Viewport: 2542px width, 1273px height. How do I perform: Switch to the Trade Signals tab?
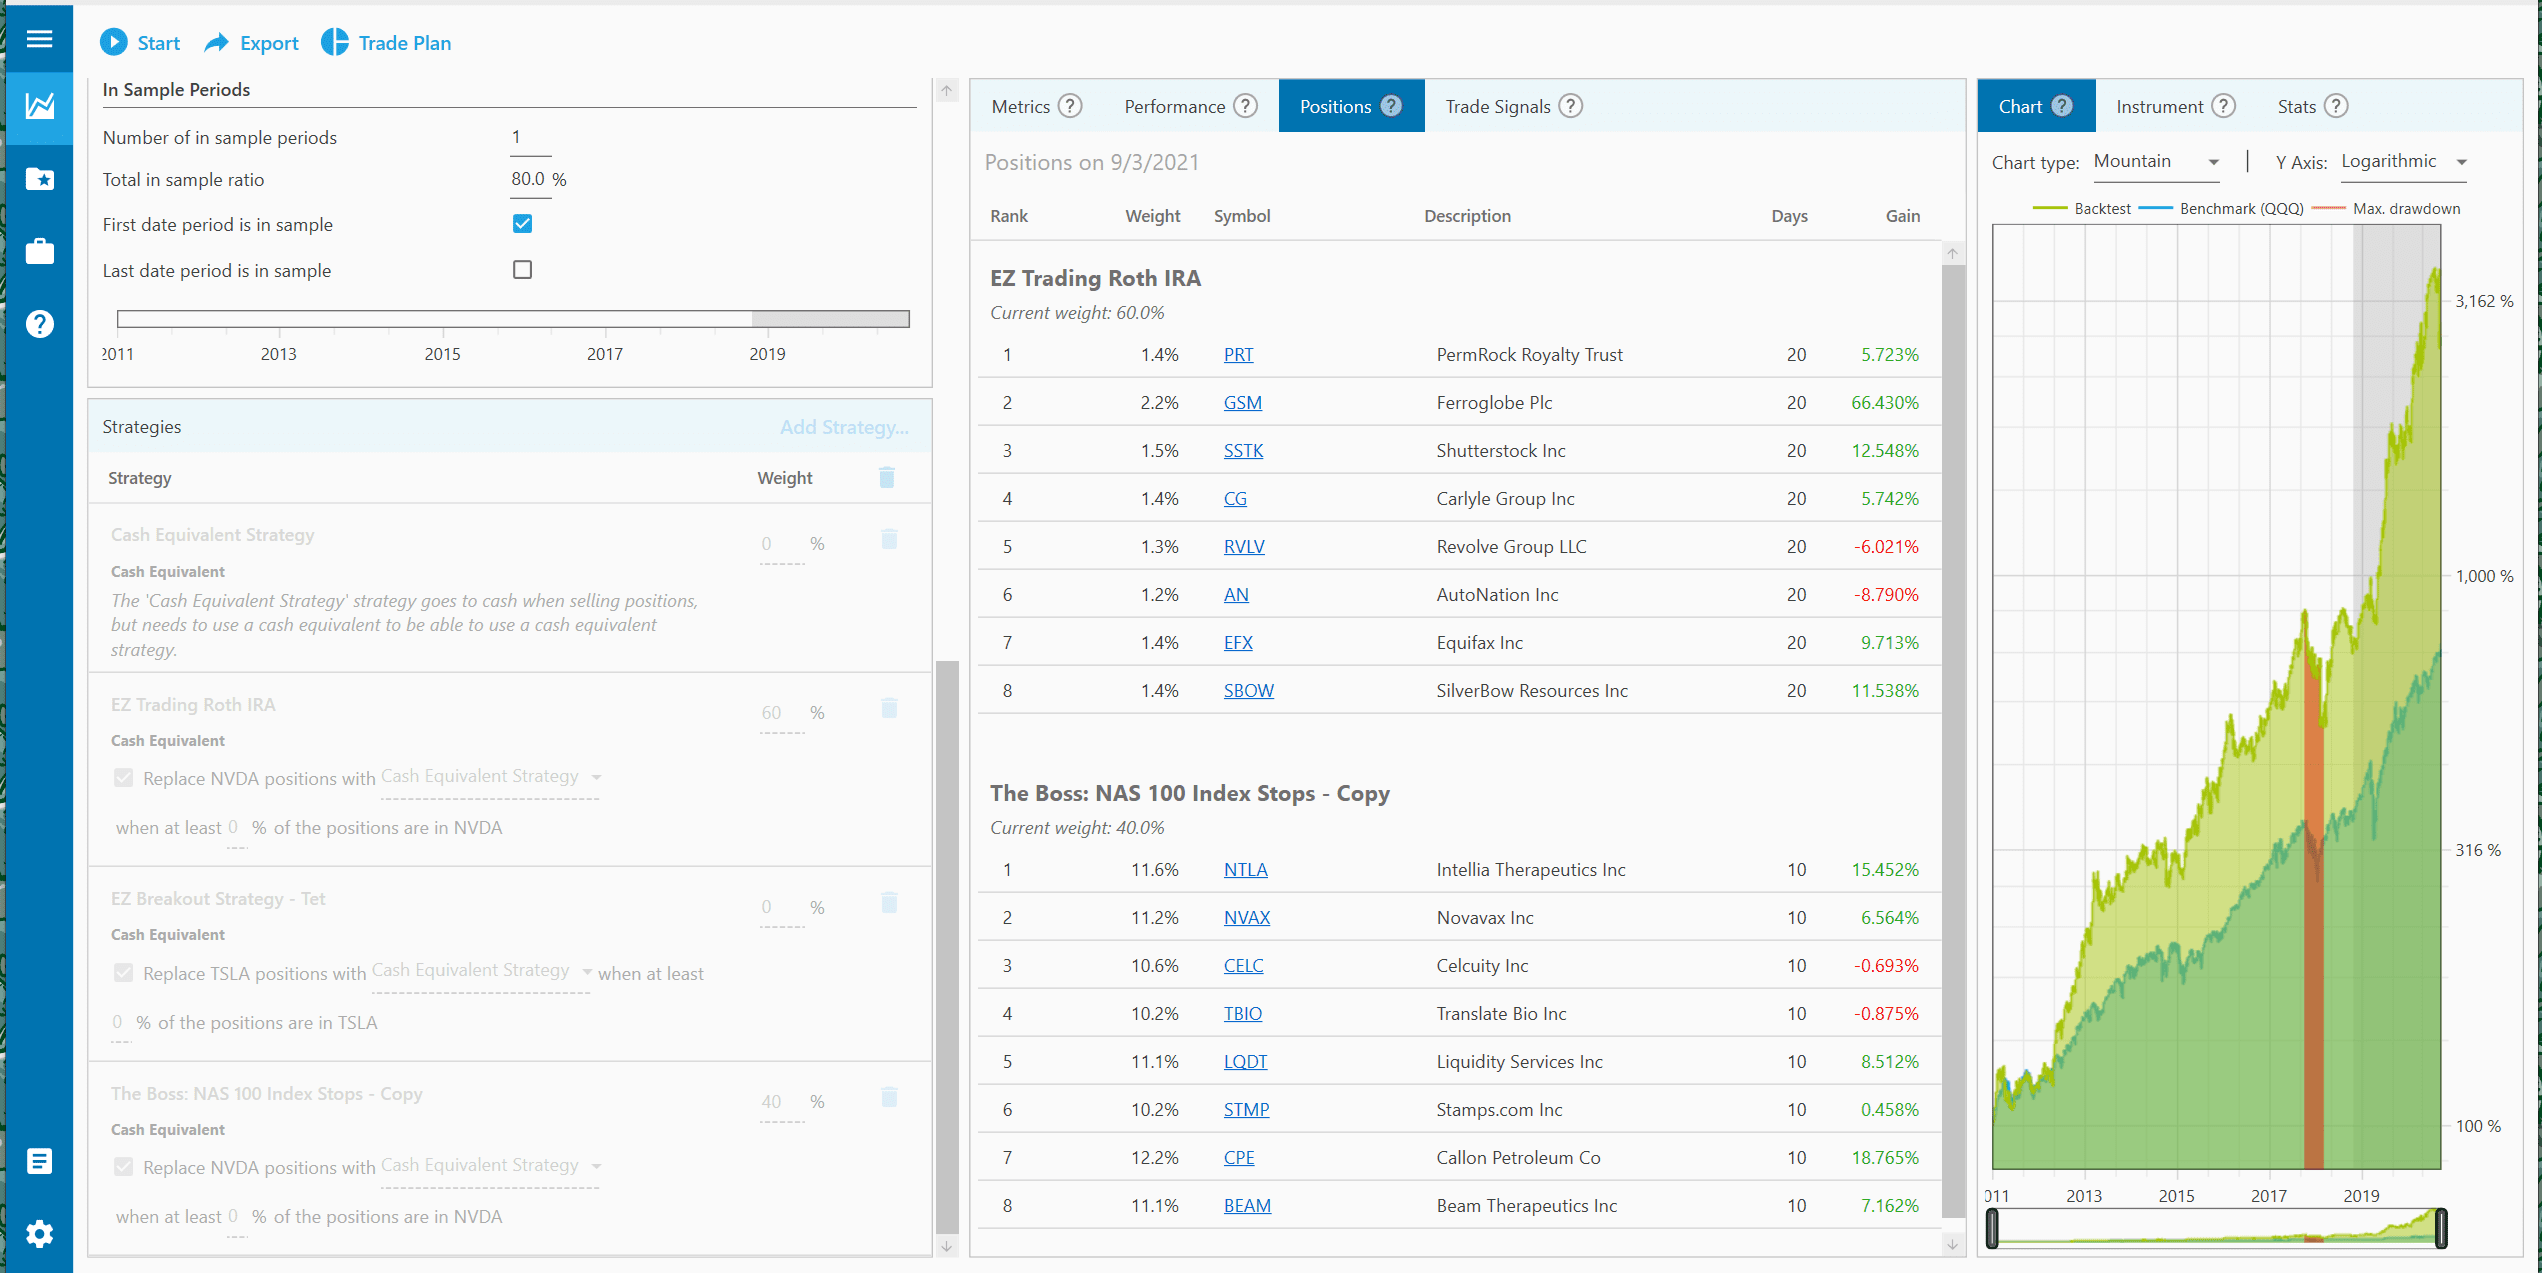click(1497, 107)
